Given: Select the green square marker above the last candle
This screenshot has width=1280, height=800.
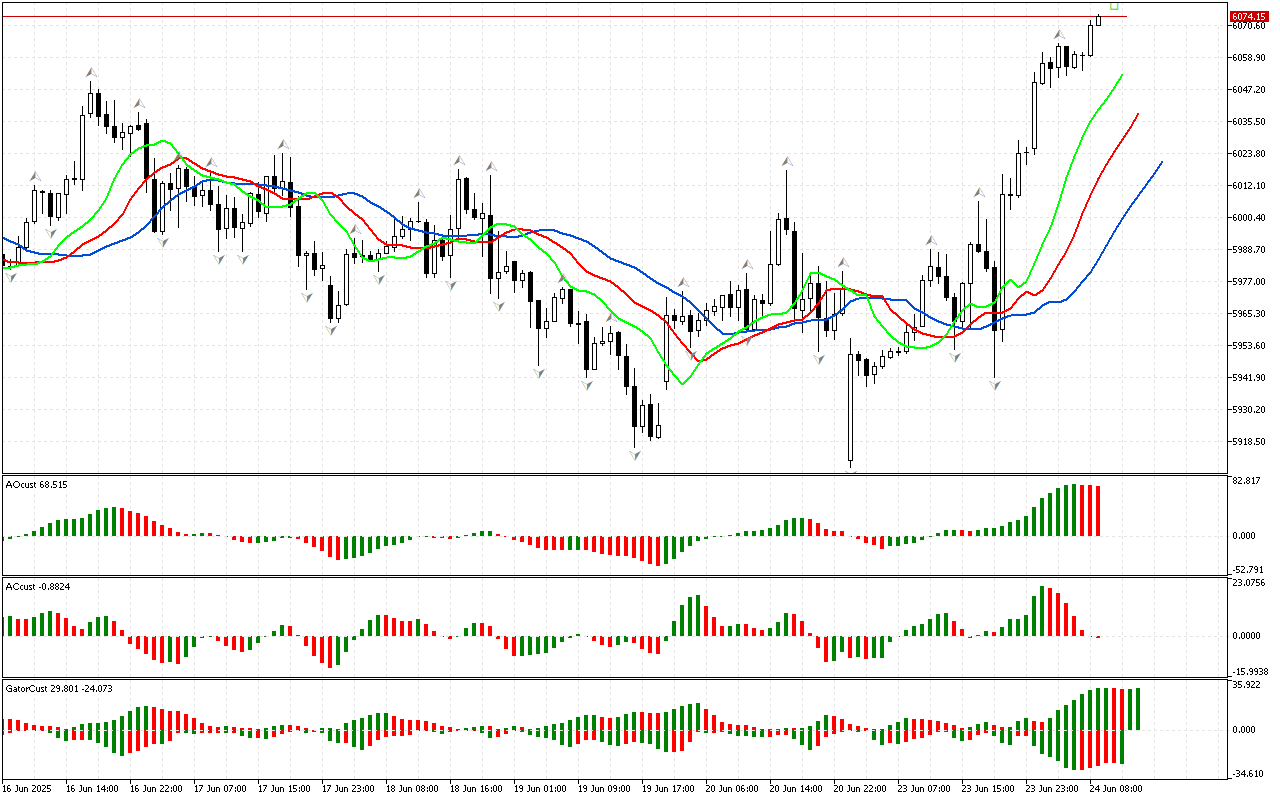Looking at the screenshot, I should pyautogui.click(x=1114, y=6).
